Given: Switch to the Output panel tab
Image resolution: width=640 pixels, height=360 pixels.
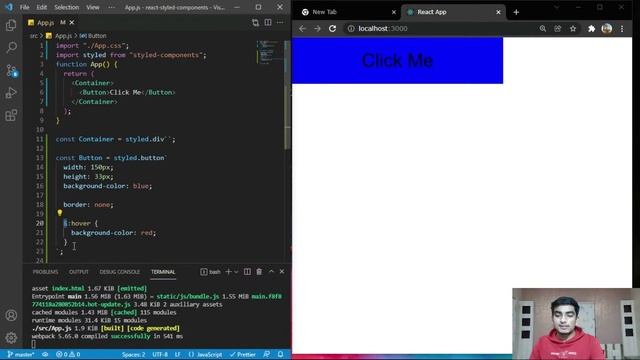Looking at the screenshot, I should [x=79, y=272].
